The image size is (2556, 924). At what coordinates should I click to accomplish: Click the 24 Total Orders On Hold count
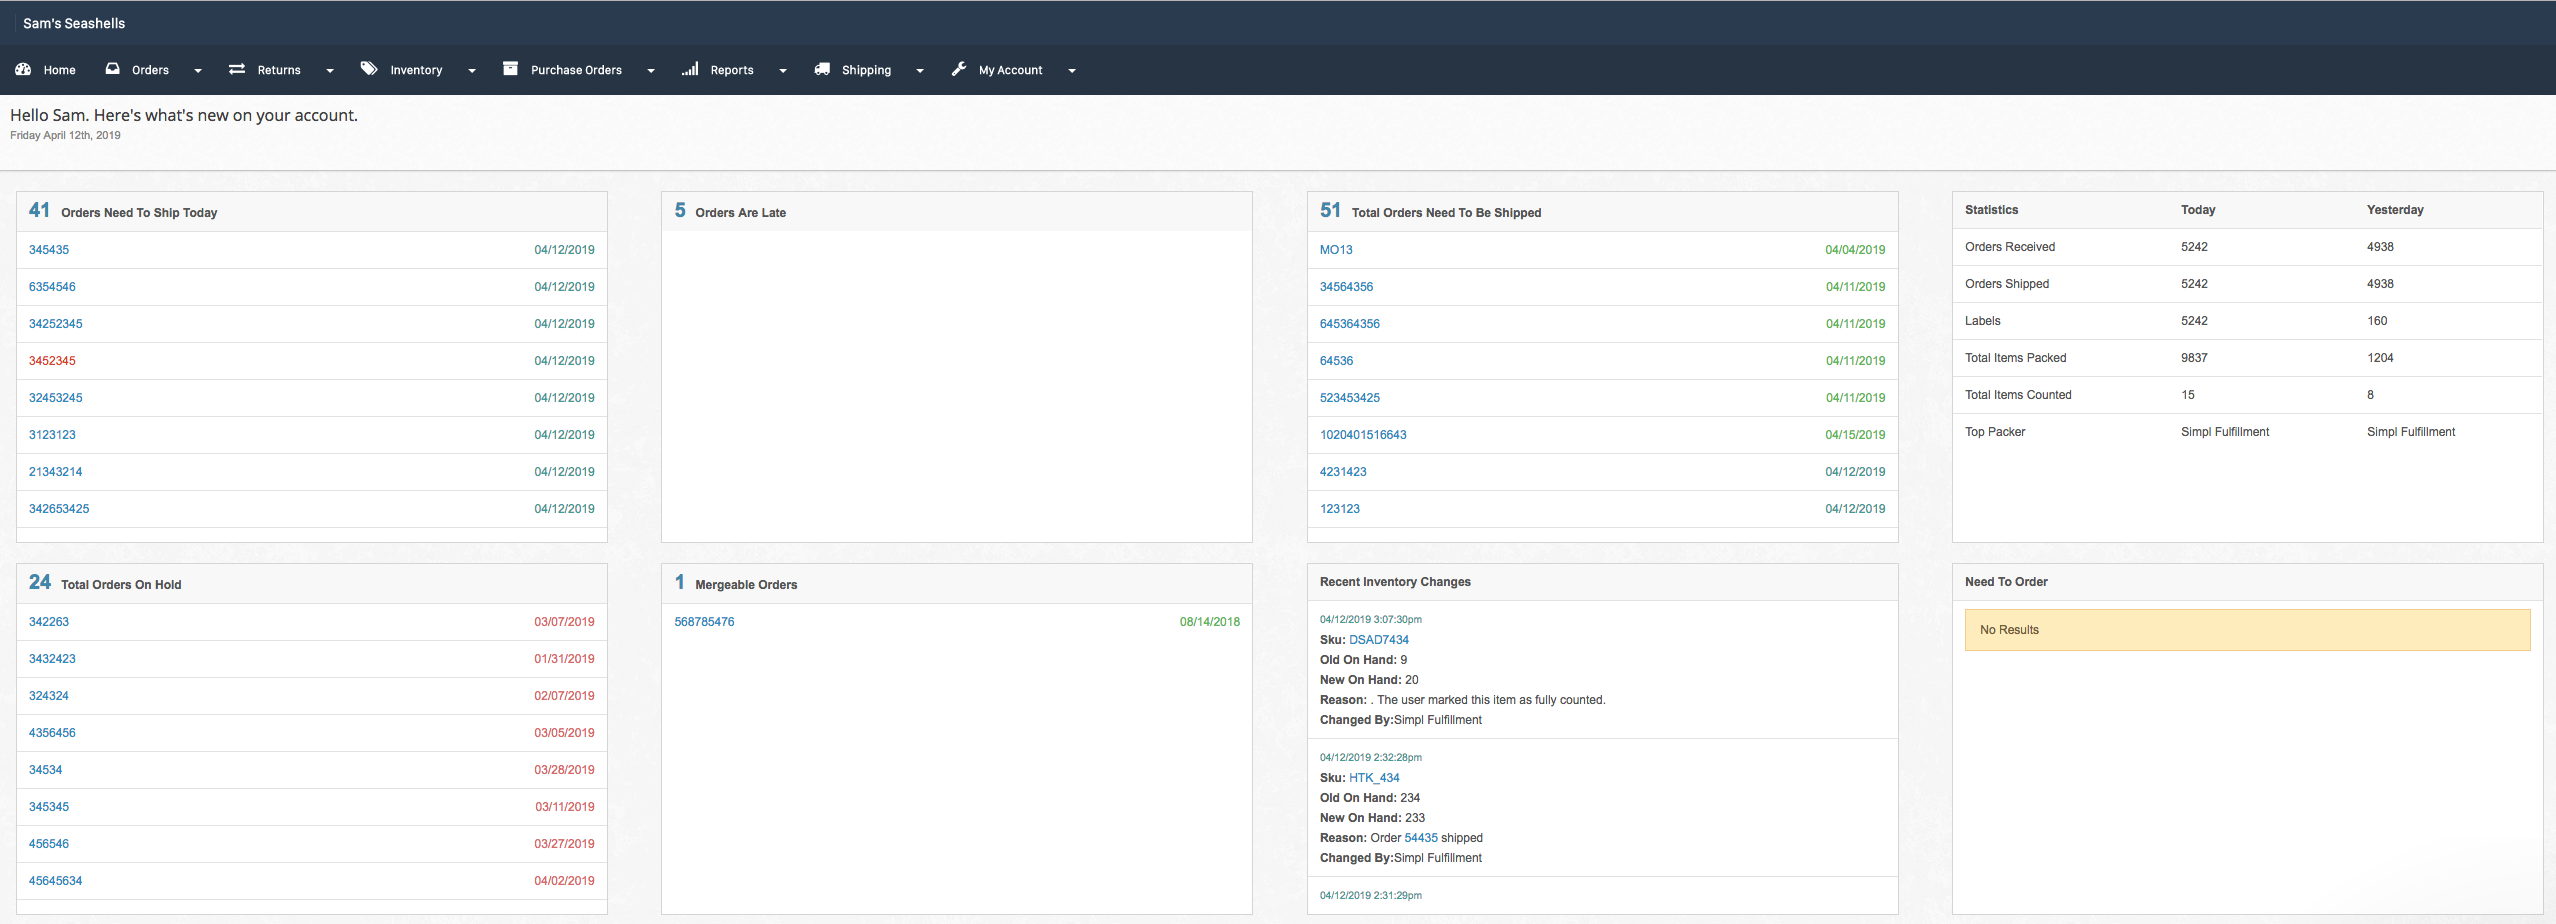pyautogui.click(x=39, y=582)
